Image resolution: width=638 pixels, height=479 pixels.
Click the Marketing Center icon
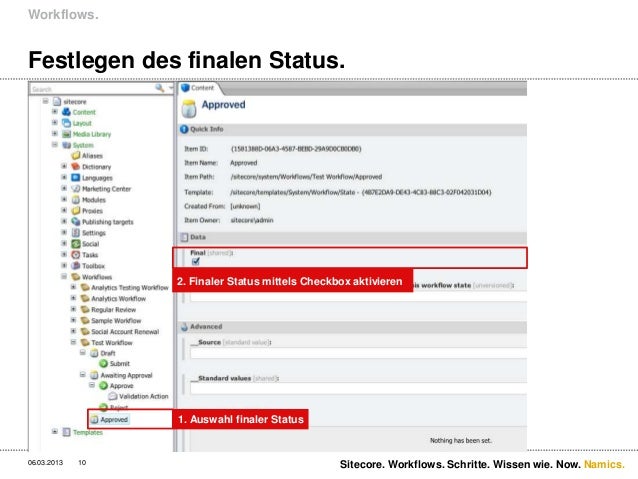point(76,188)
